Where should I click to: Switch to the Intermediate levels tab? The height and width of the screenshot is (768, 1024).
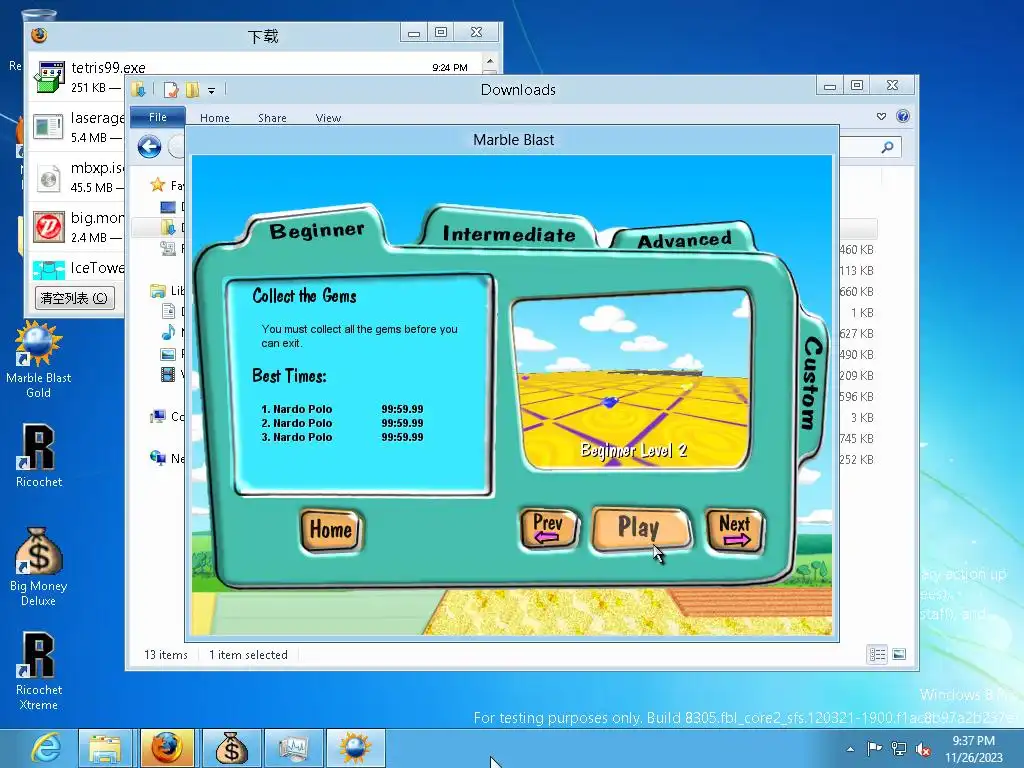(509, 234)
